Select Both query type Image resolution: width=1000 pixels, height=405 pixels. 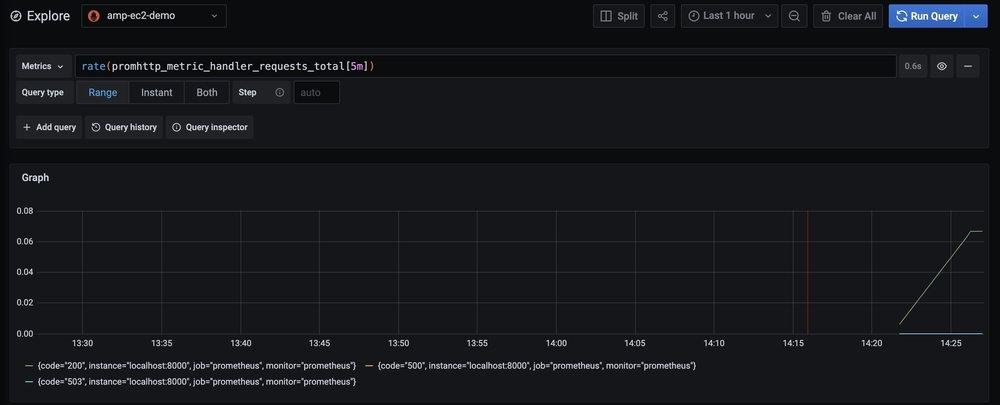[x=207, y=92]
